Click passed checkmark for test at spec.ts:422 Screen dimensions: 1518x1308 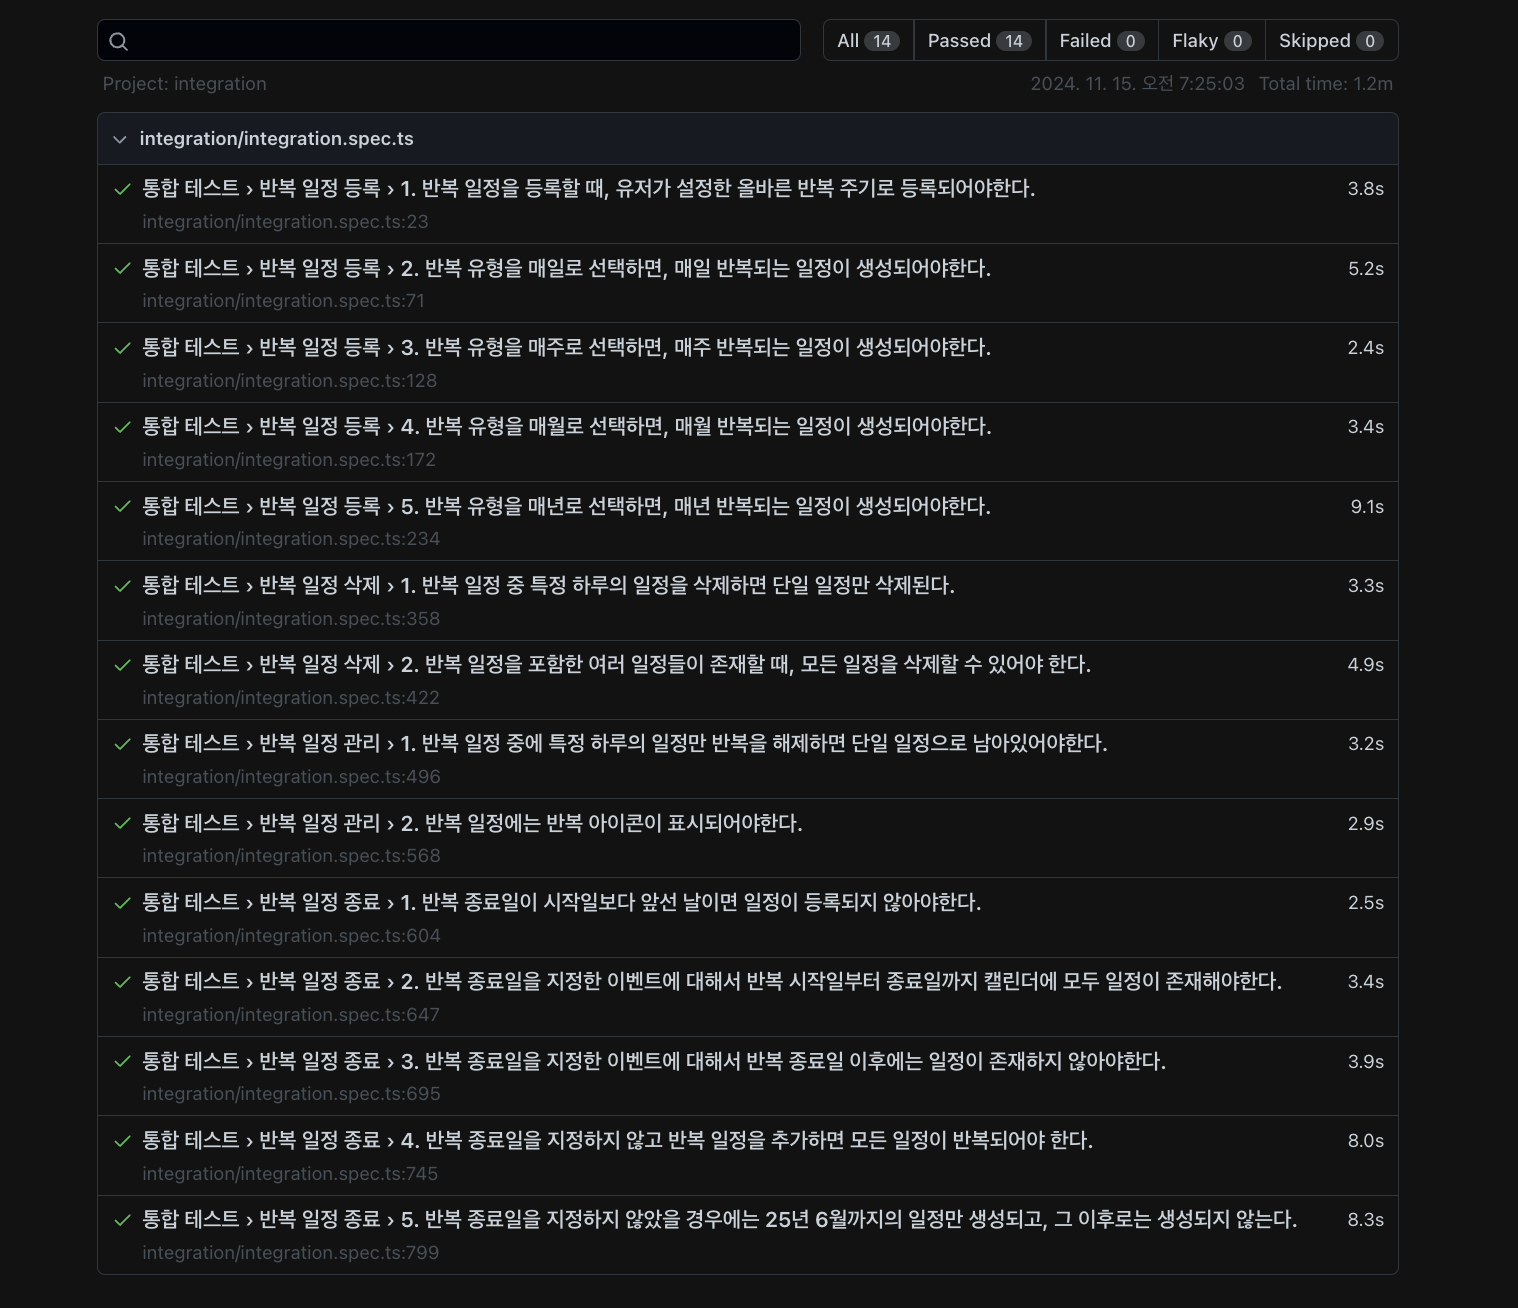(123, 665)
